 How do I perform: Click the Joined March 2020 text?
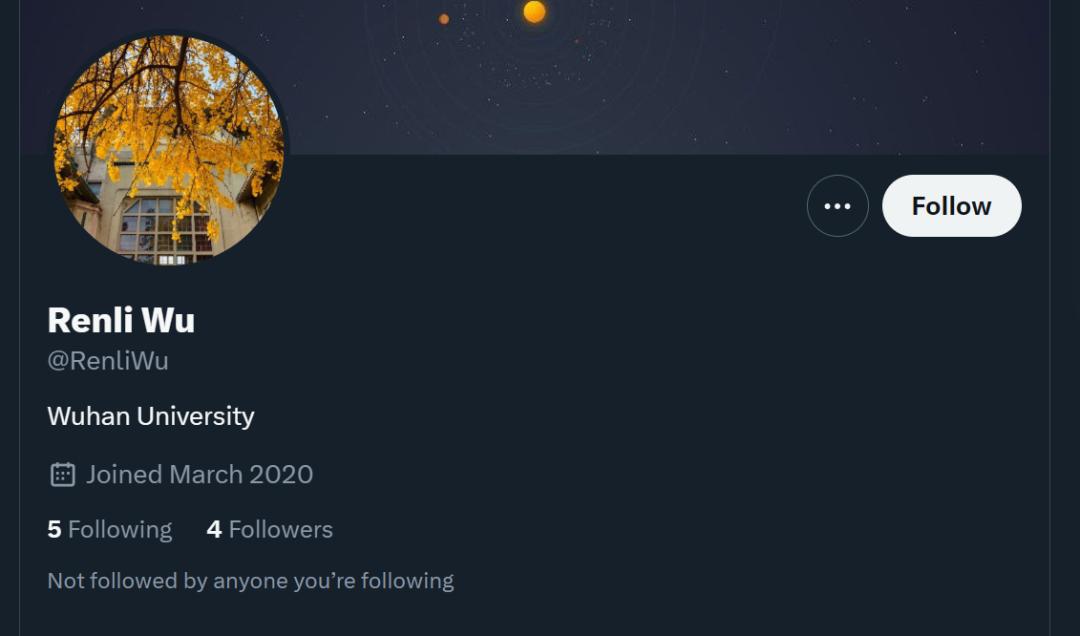coord(199,474)
